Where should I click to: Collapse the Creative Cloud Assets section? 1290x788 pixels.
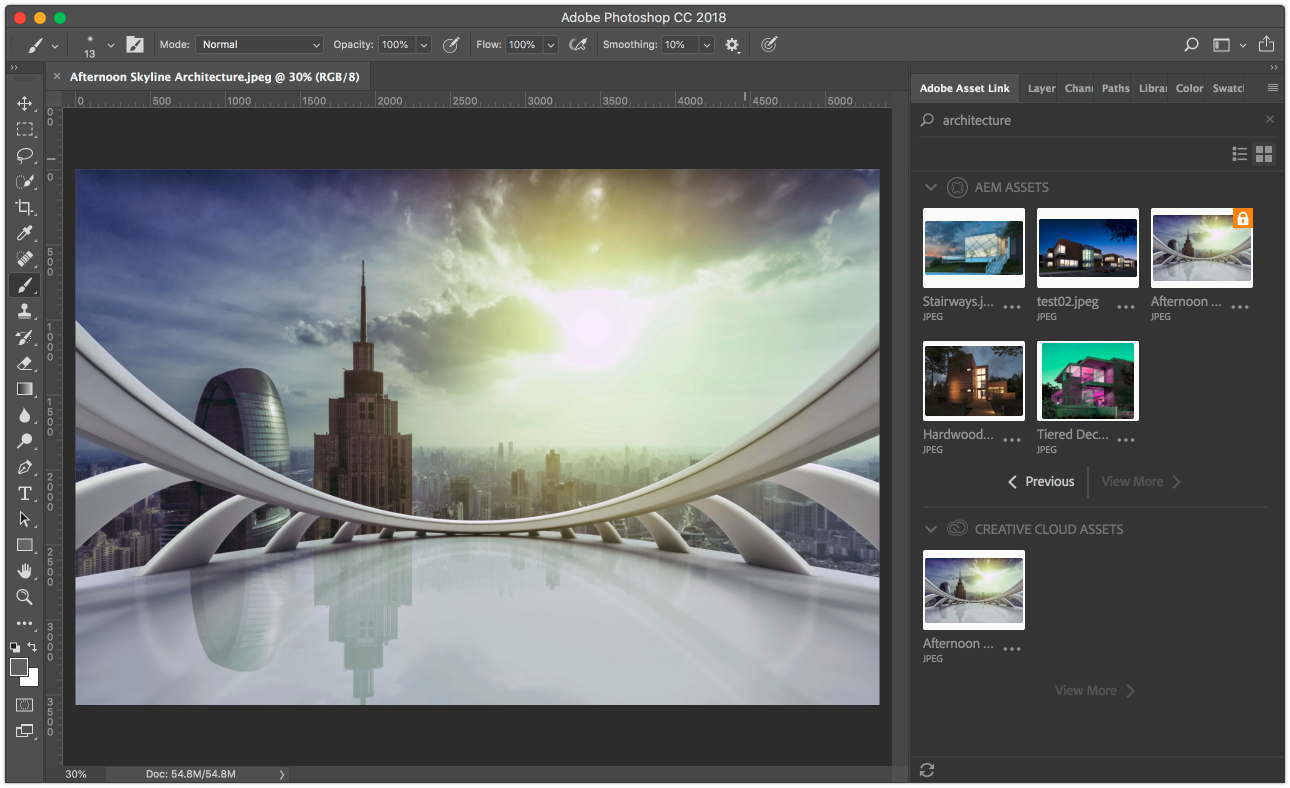(931, 529)
